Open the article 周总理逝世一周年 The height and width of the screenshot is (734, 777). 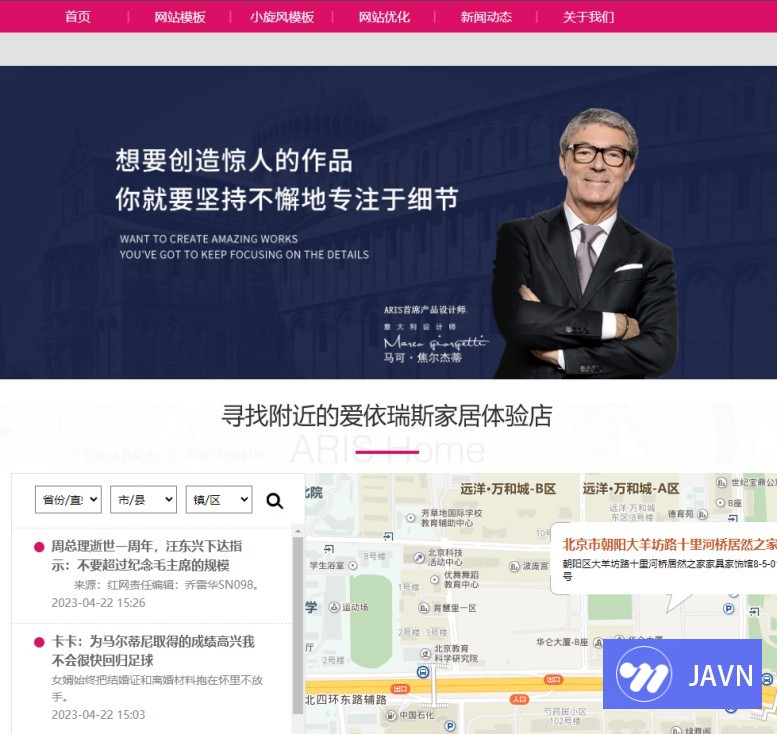(x=147, y=556)
